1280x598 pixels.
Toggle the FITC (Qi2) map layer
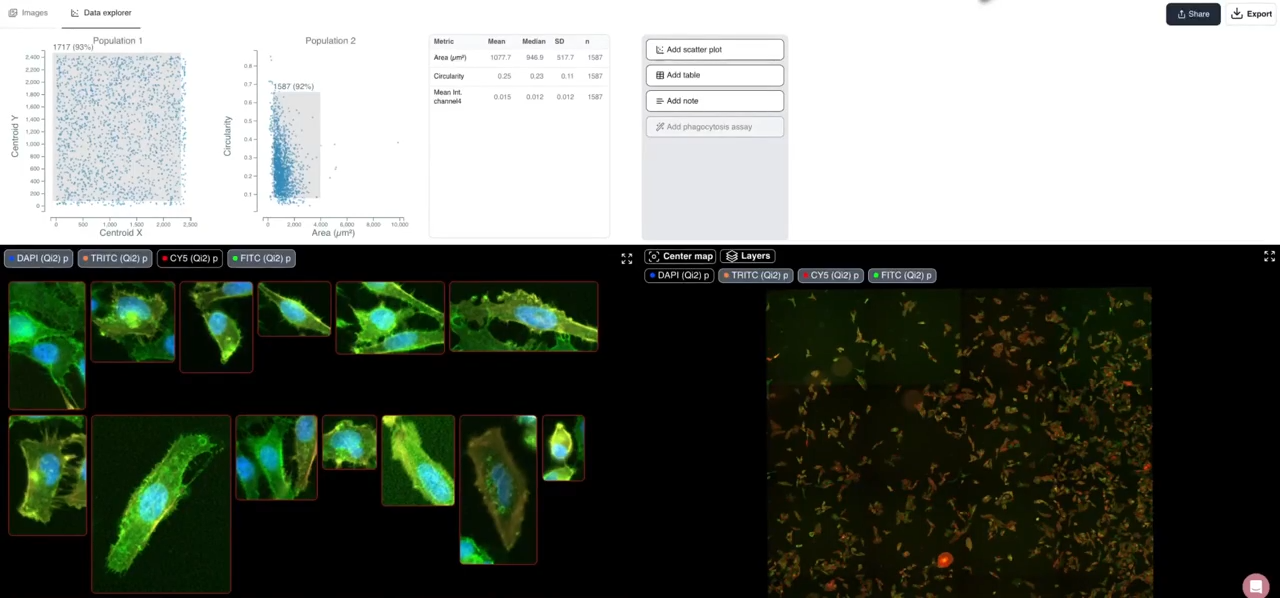coord(903,275)
